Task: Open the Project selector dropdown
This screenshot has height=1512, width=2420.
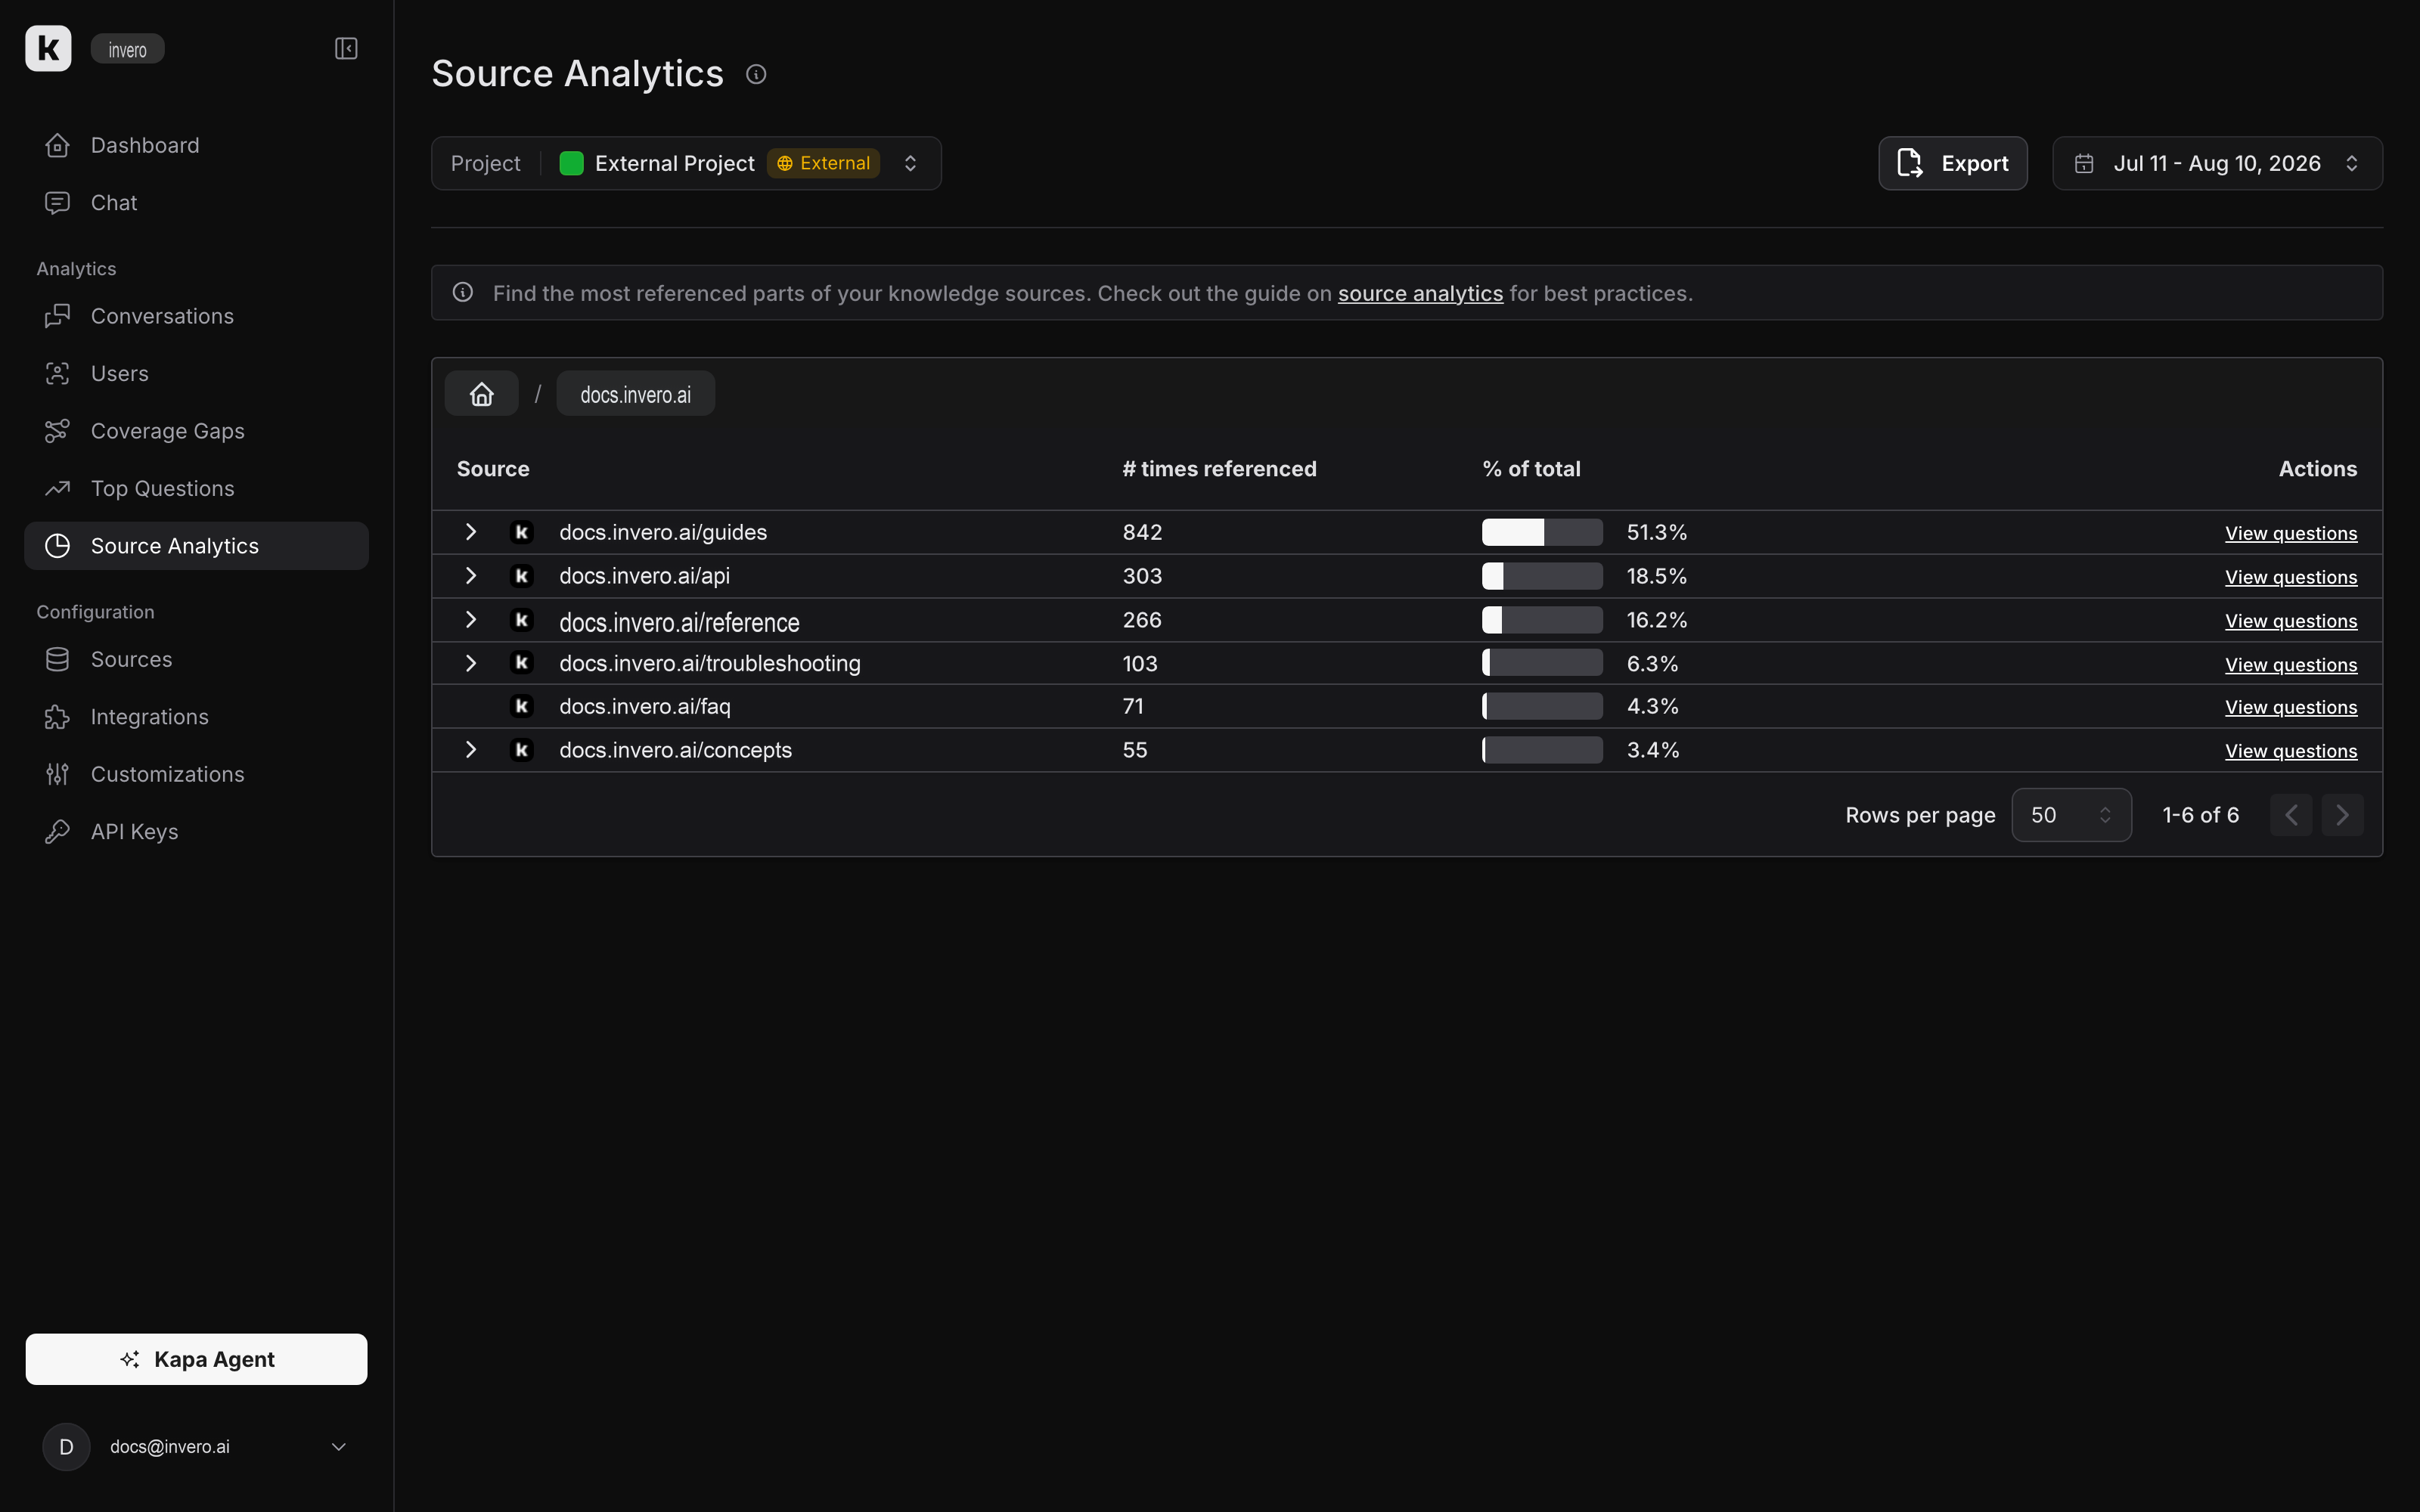Action: pos(686,163)
